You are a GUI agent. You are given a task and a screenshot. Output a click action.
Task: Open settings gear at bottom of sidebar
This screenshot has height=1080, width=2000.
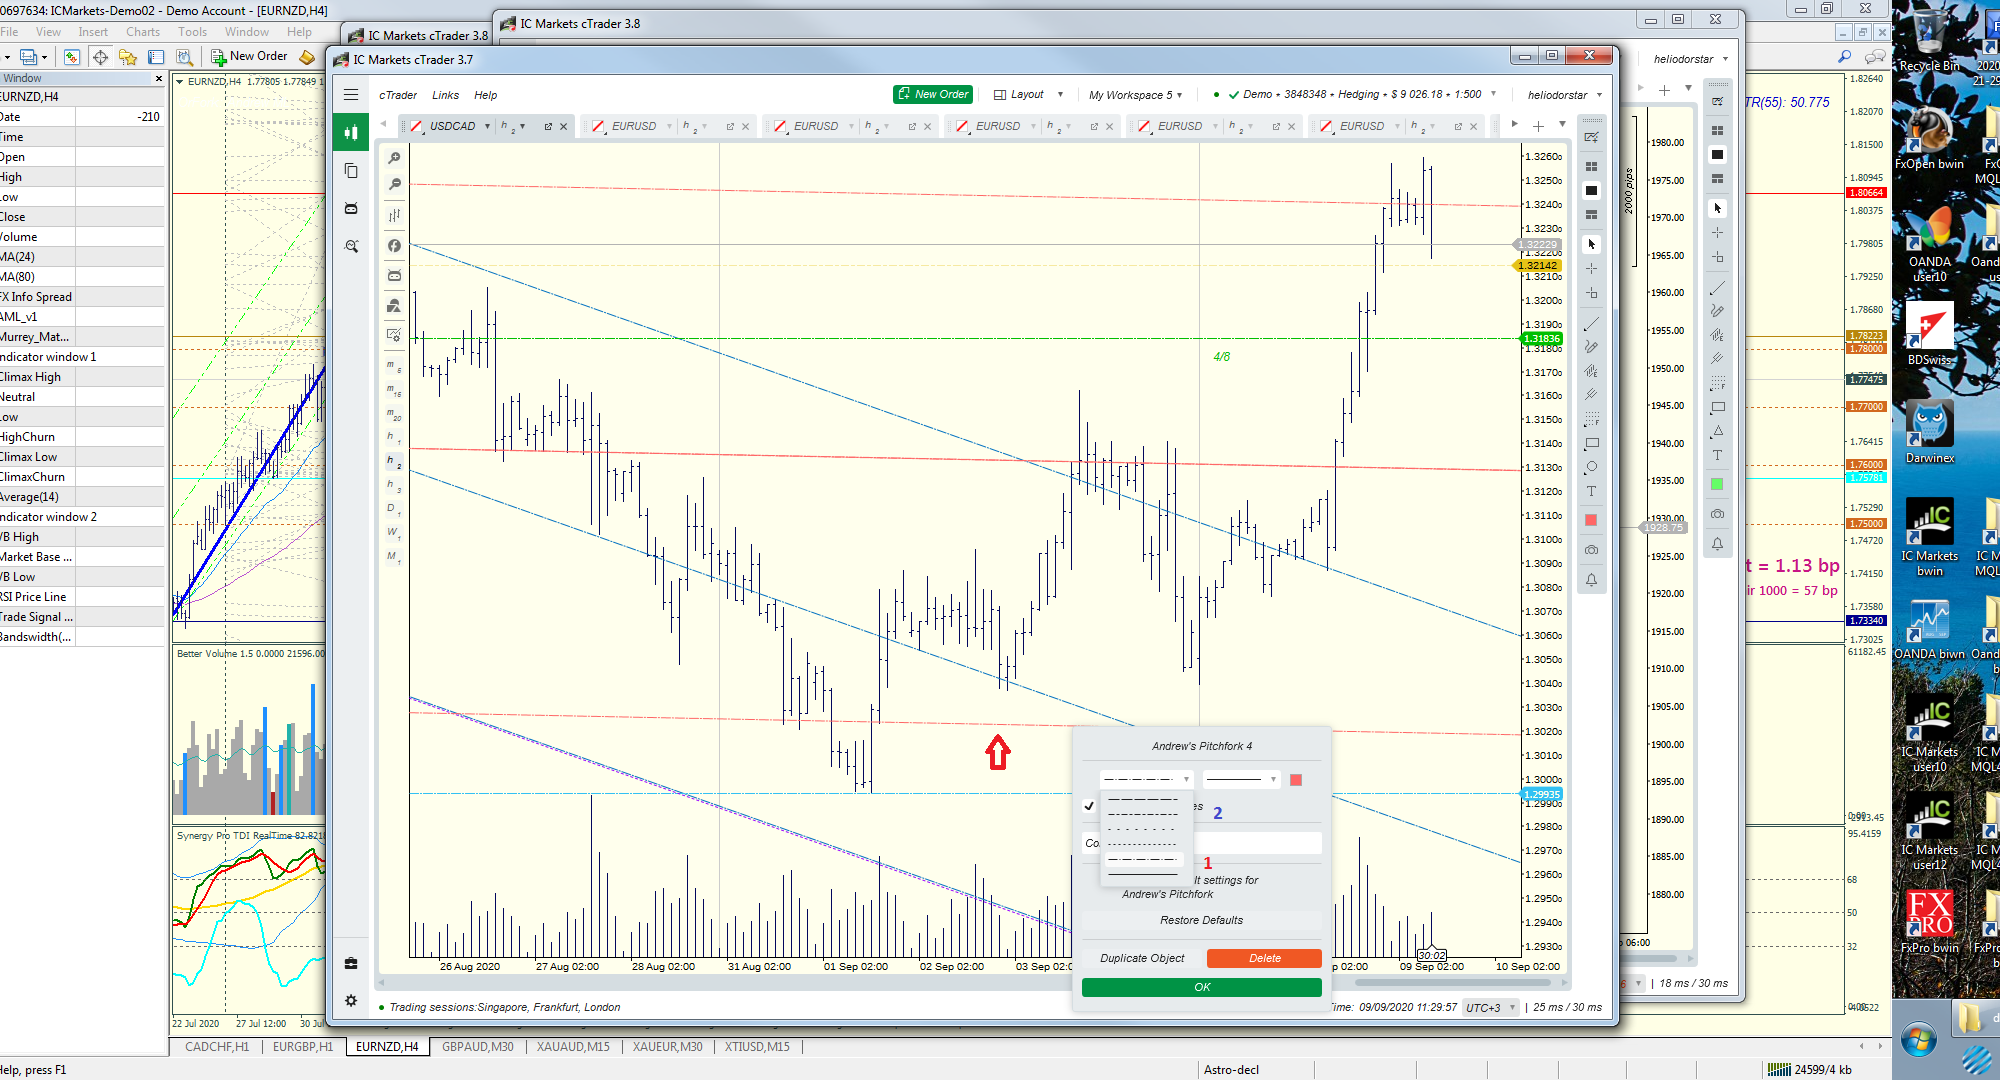351,1000
